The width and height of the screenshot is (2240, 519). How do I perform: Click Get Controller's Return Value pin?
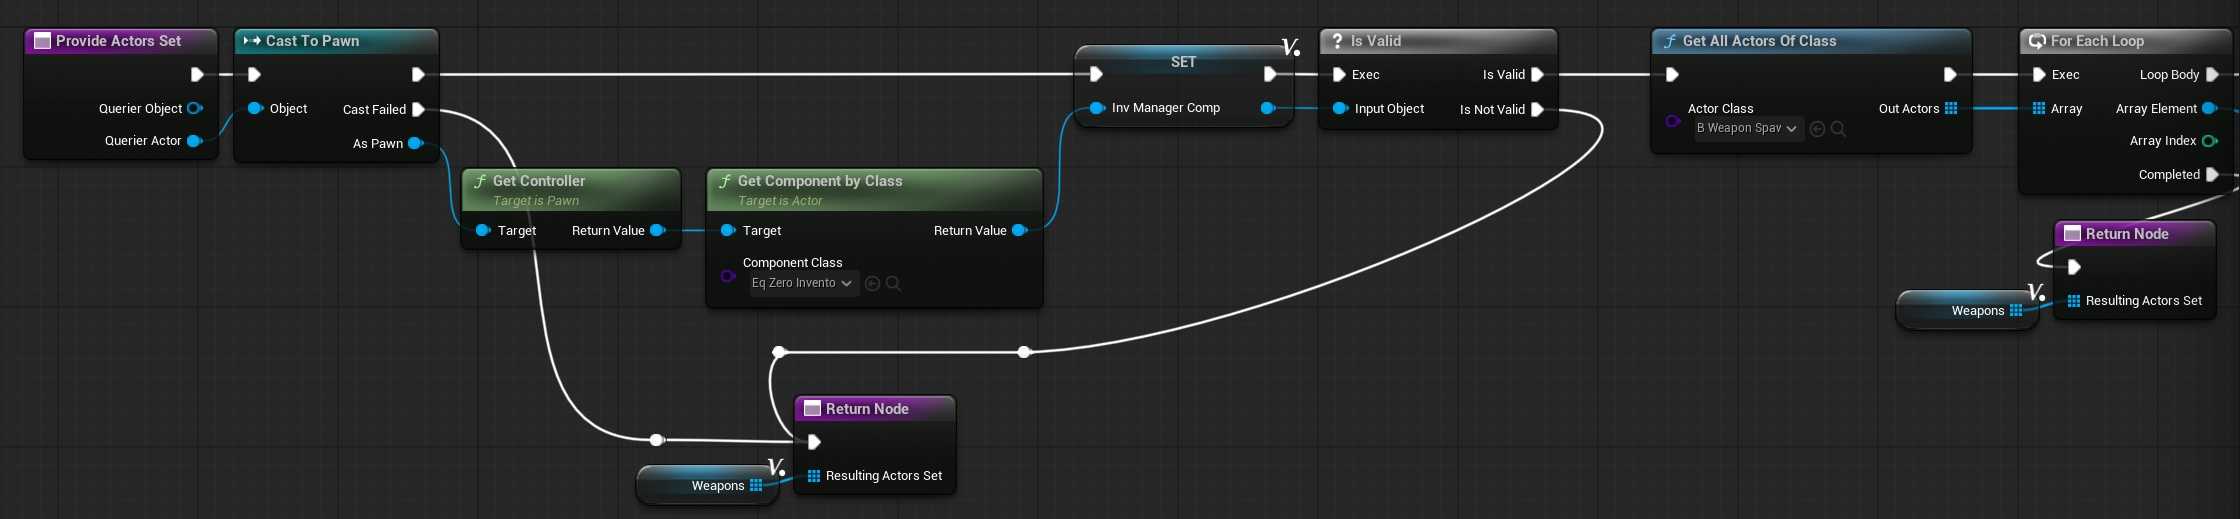click(657, 231)
